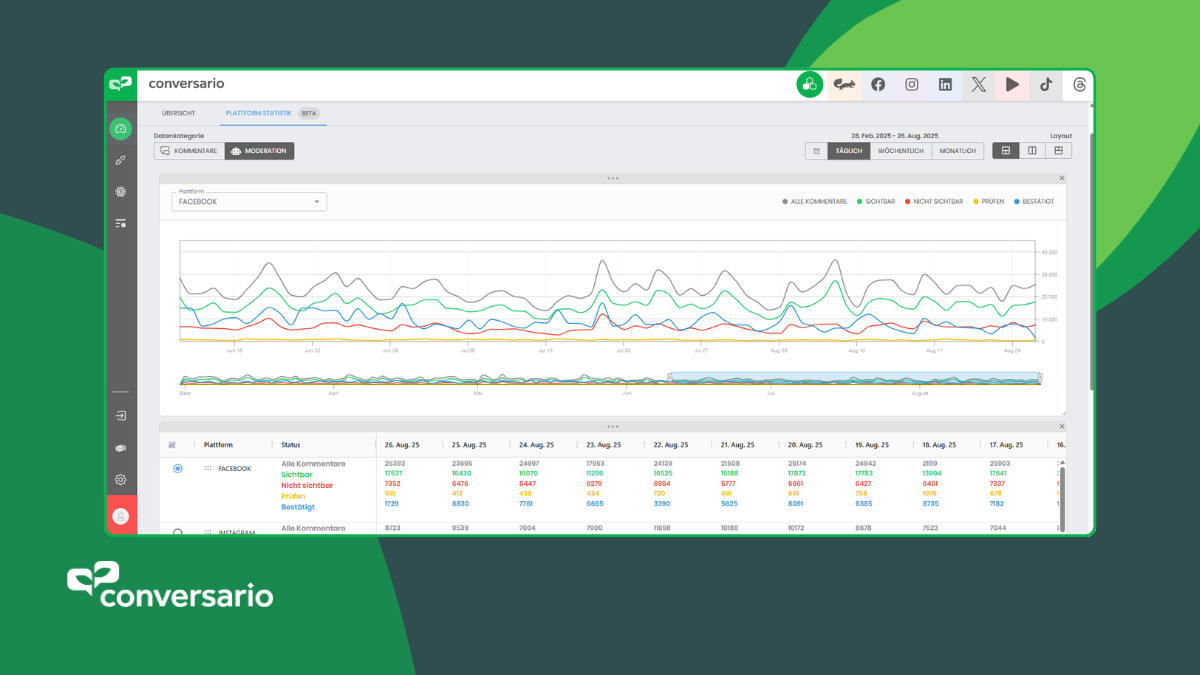
Task: Open the plug connections icon in sidebar
Action: tap(120, 160)
